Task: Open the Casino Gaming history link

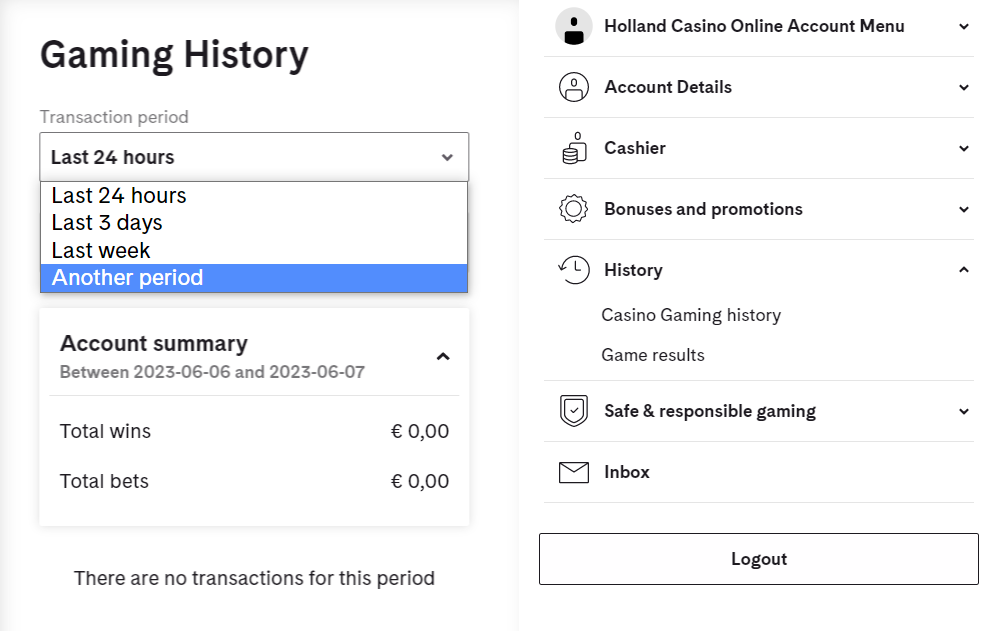Action: 691,316
